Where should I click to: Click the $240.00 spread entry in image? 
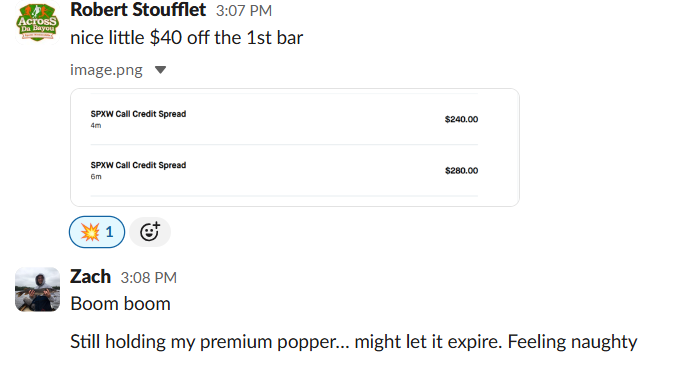click(461, 119)
